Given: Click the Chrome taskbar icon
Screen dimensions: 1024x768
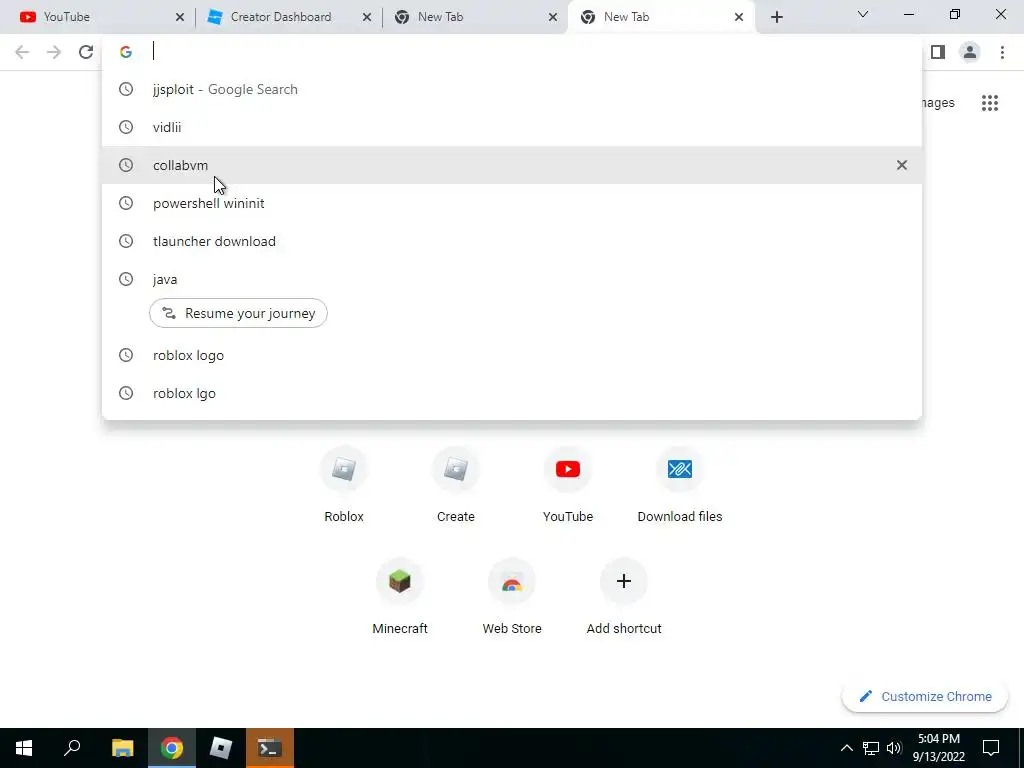Looking at the screenshot, I should pyautogui.click(x=172, y=748).
